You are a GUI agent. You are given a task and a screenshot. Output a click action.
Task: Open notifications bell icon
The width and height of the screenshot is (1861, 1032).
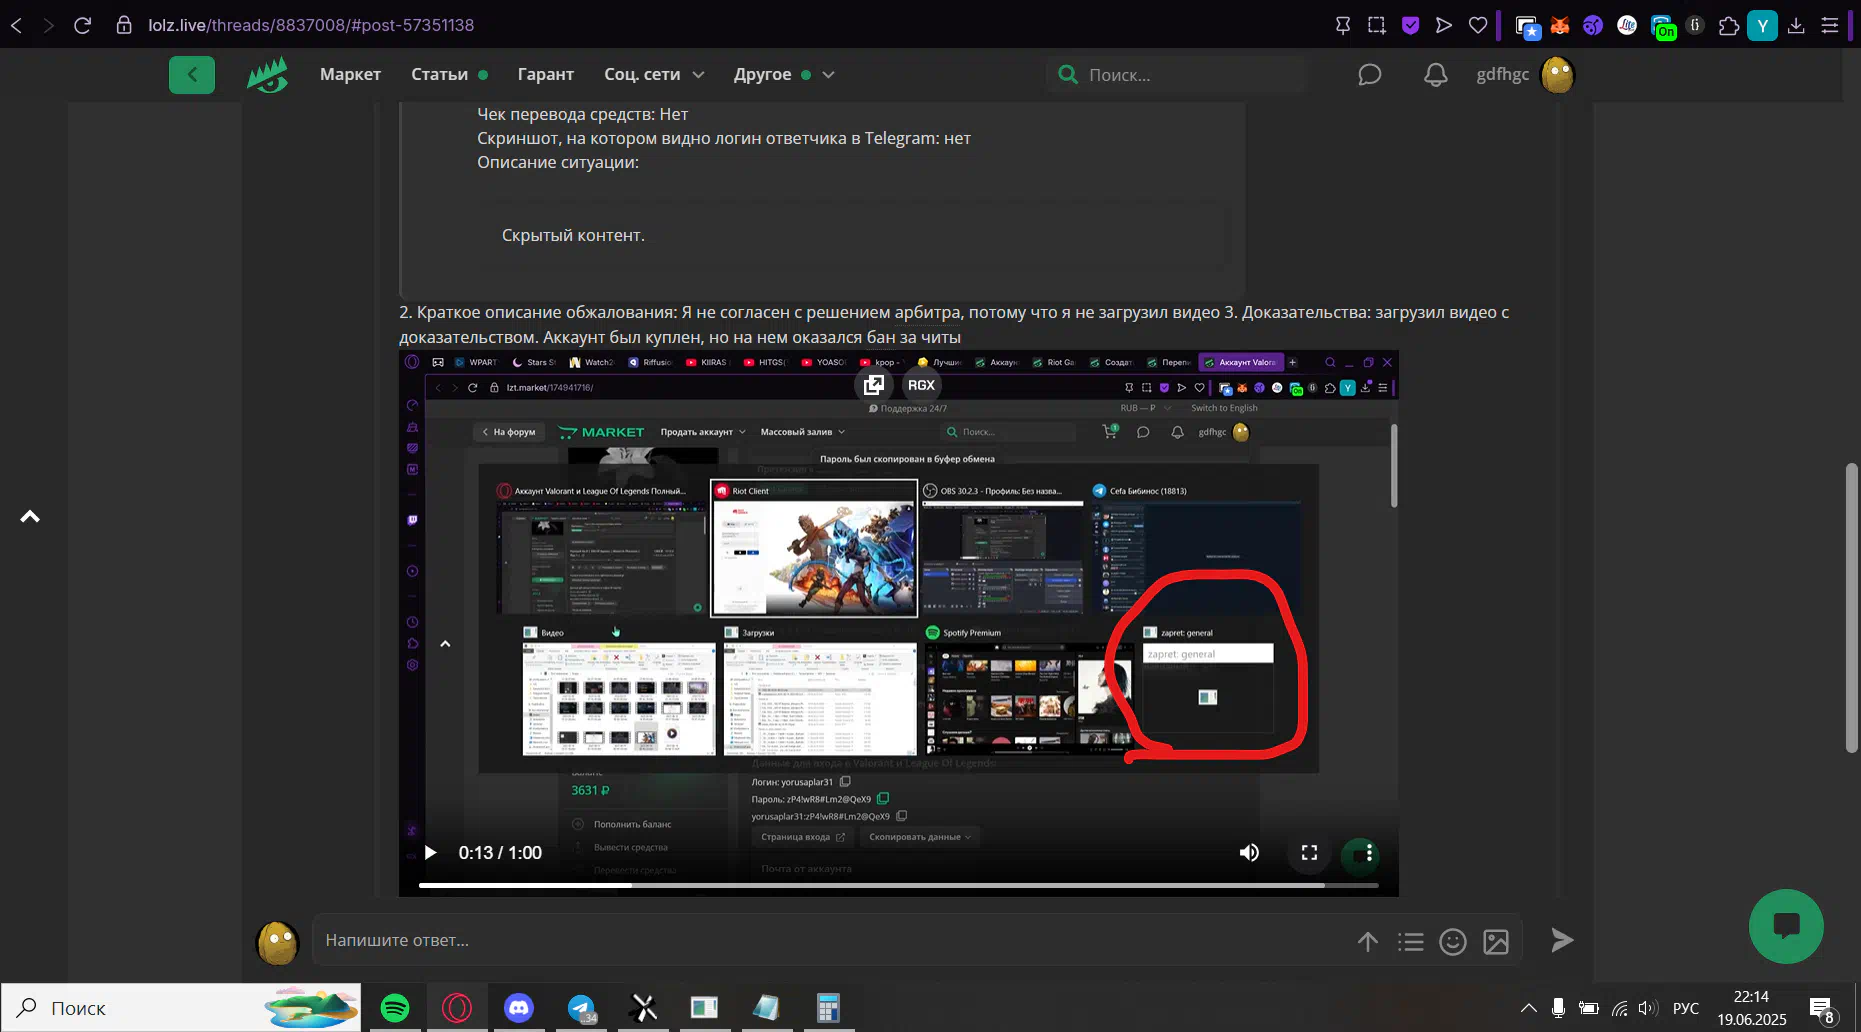(1436, 75)
